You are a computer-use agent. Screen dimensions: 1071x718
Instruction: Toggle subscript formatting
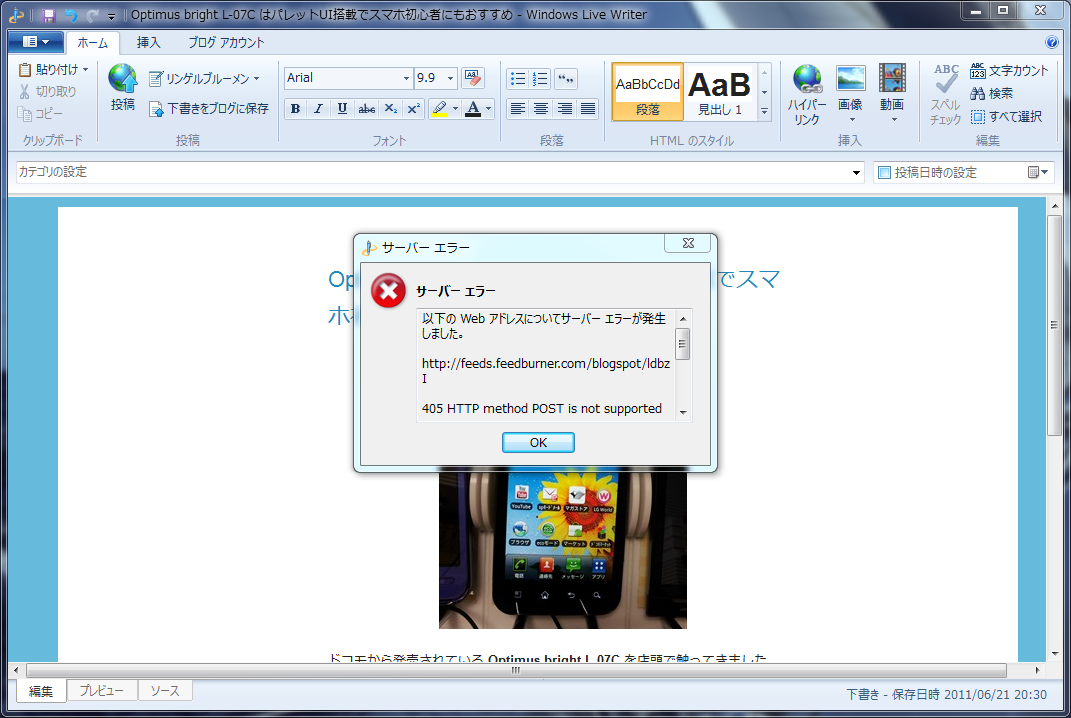click(391, 109)
